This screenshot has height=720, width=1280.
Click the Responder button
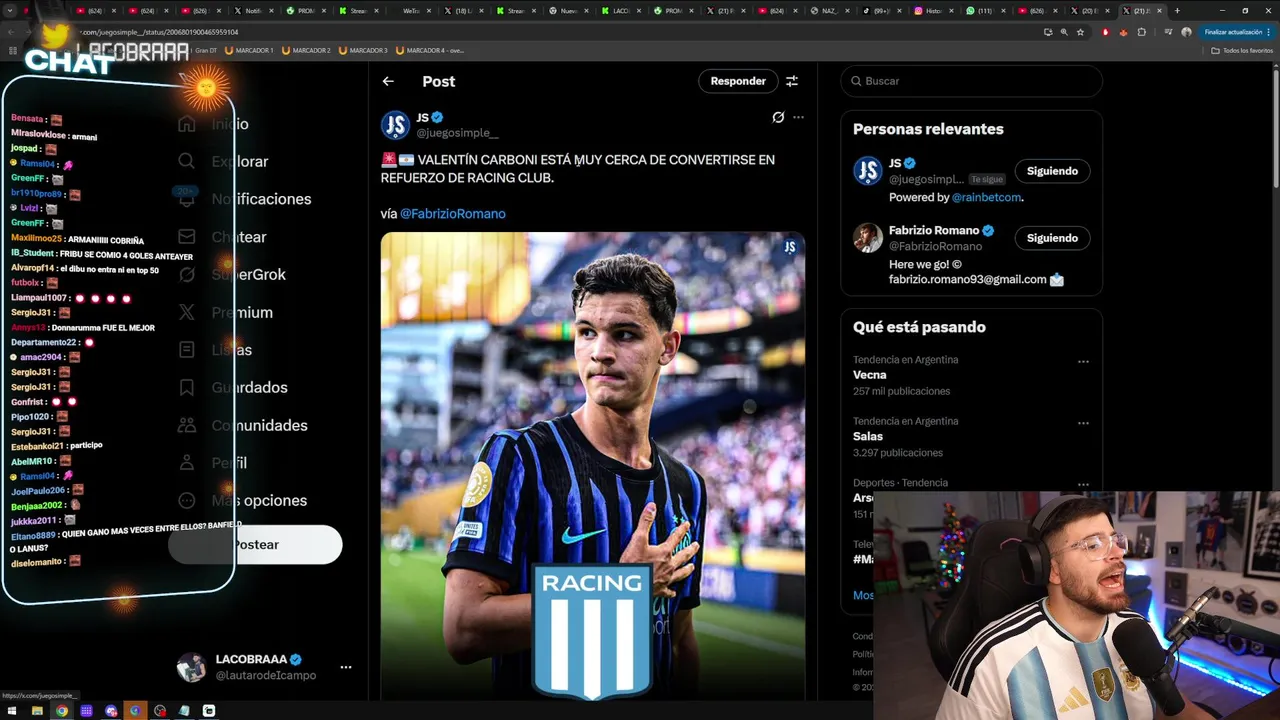click(x=738, y=81)
